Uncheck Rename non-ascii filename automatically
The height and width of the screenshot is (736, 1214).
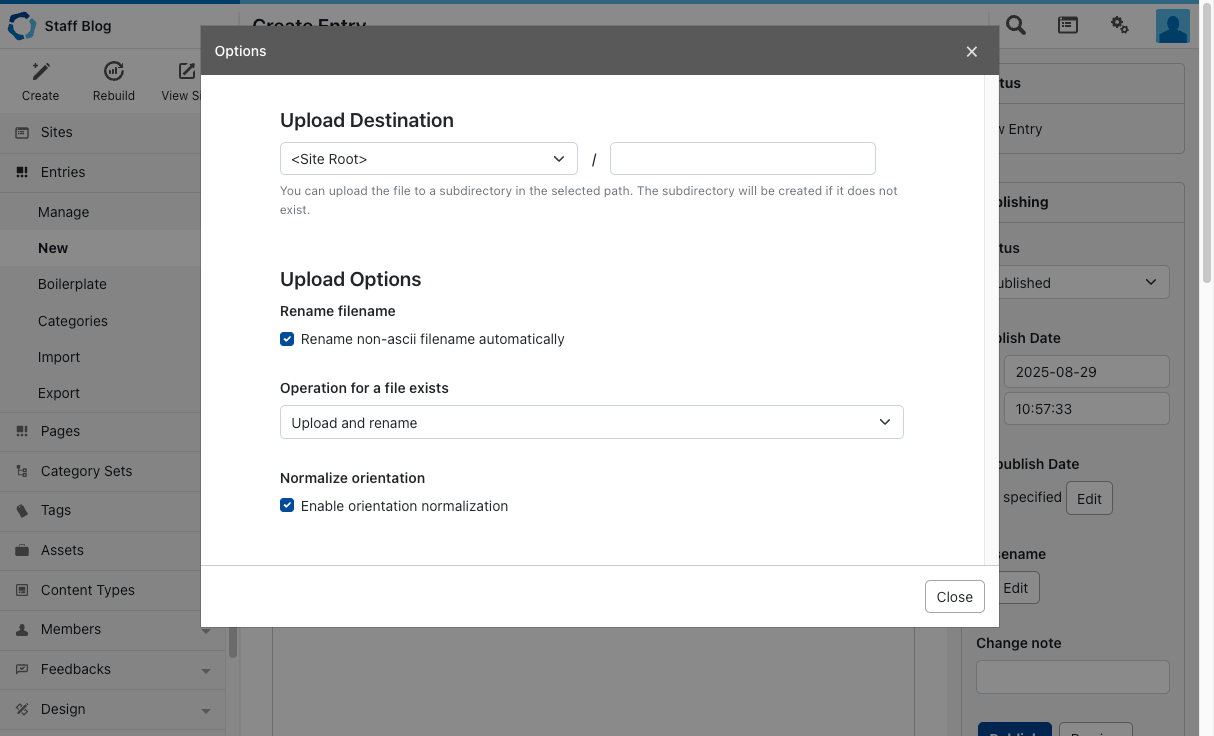[287, 339]
